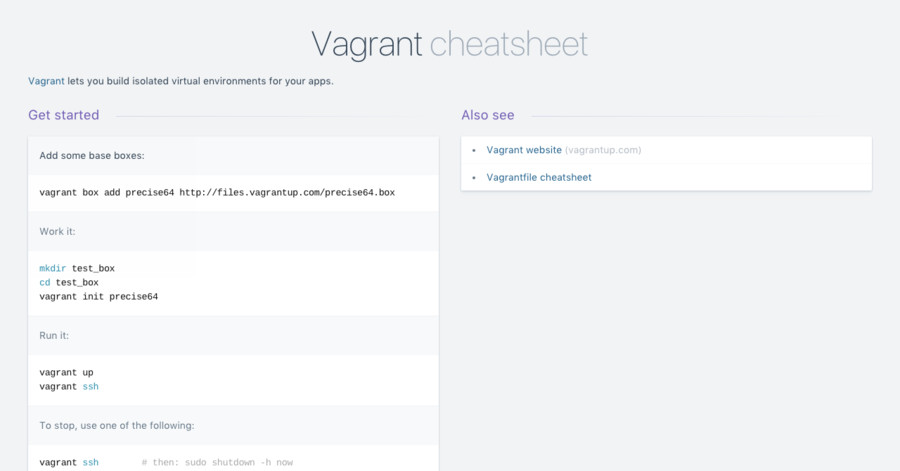Screen dimensions: 900x471
Task: Click the mkdir test_box command line
Action: point(77,268)
